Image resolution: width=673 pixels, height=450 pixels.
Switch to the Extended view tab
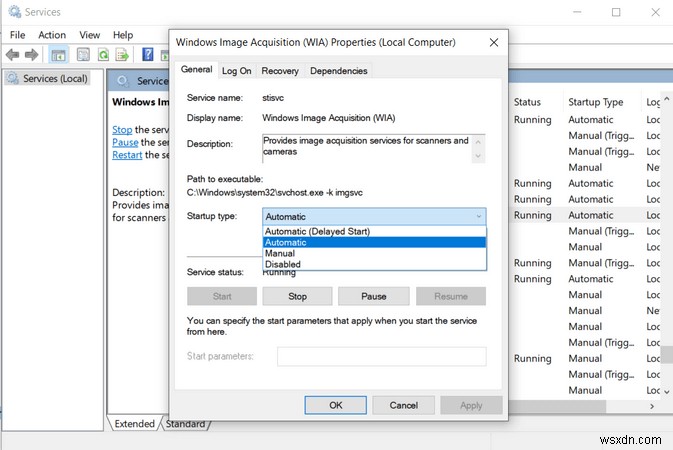[134, 423]
